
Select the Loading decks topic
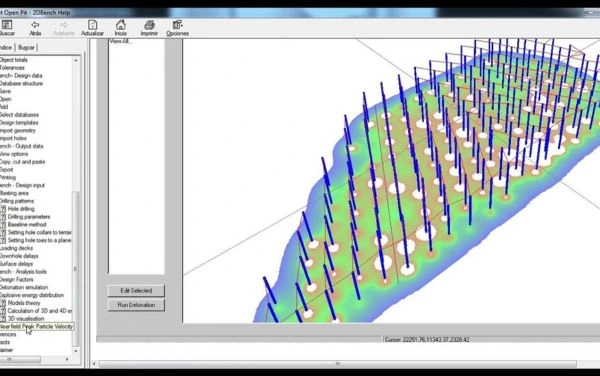click(16, 248)
